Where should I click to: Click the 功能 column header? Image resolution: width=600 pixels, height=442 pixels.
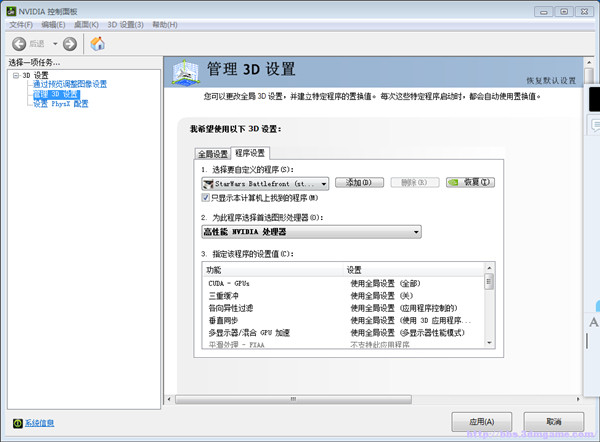(273, 270)
